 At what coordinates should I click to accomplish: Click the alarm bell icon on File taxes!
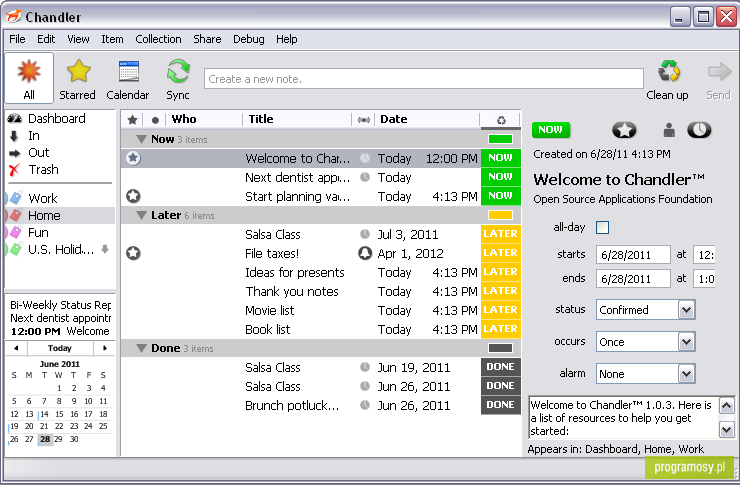(364, 253)
